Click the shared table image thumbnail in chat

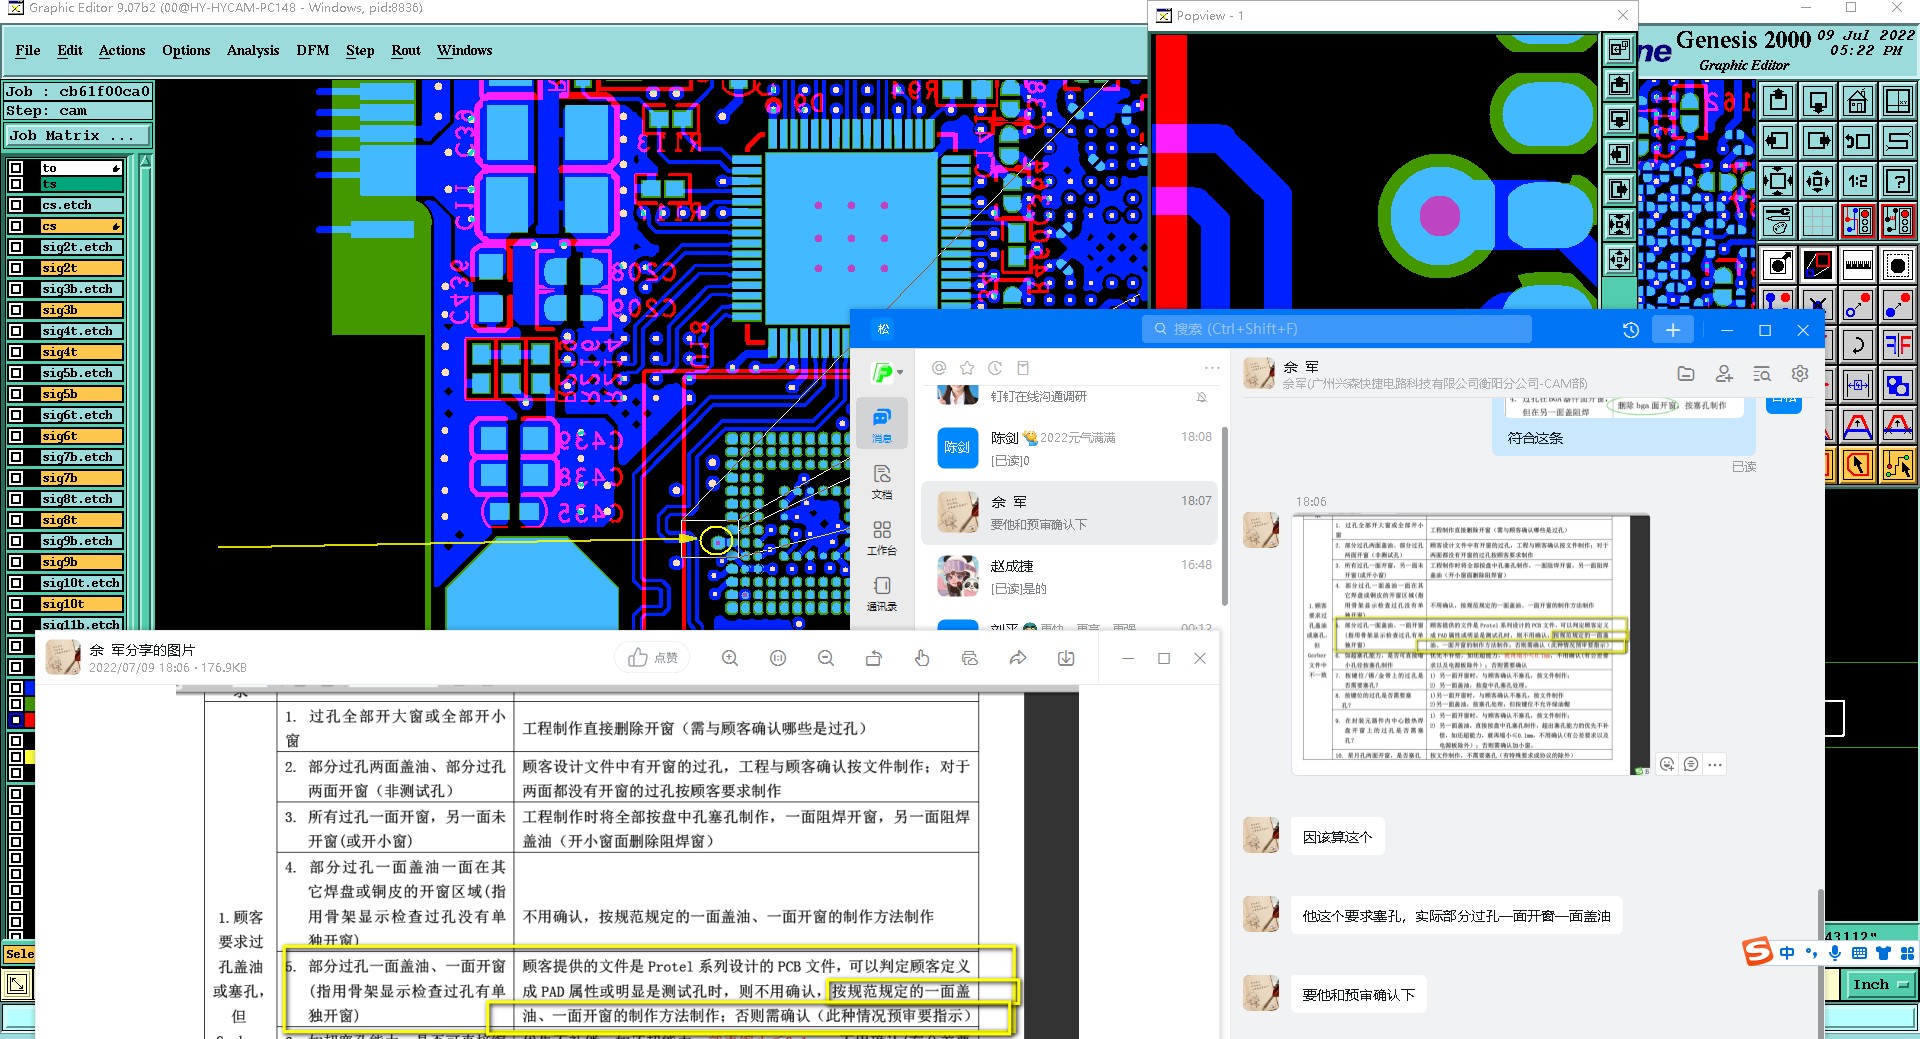(1470, 644)
